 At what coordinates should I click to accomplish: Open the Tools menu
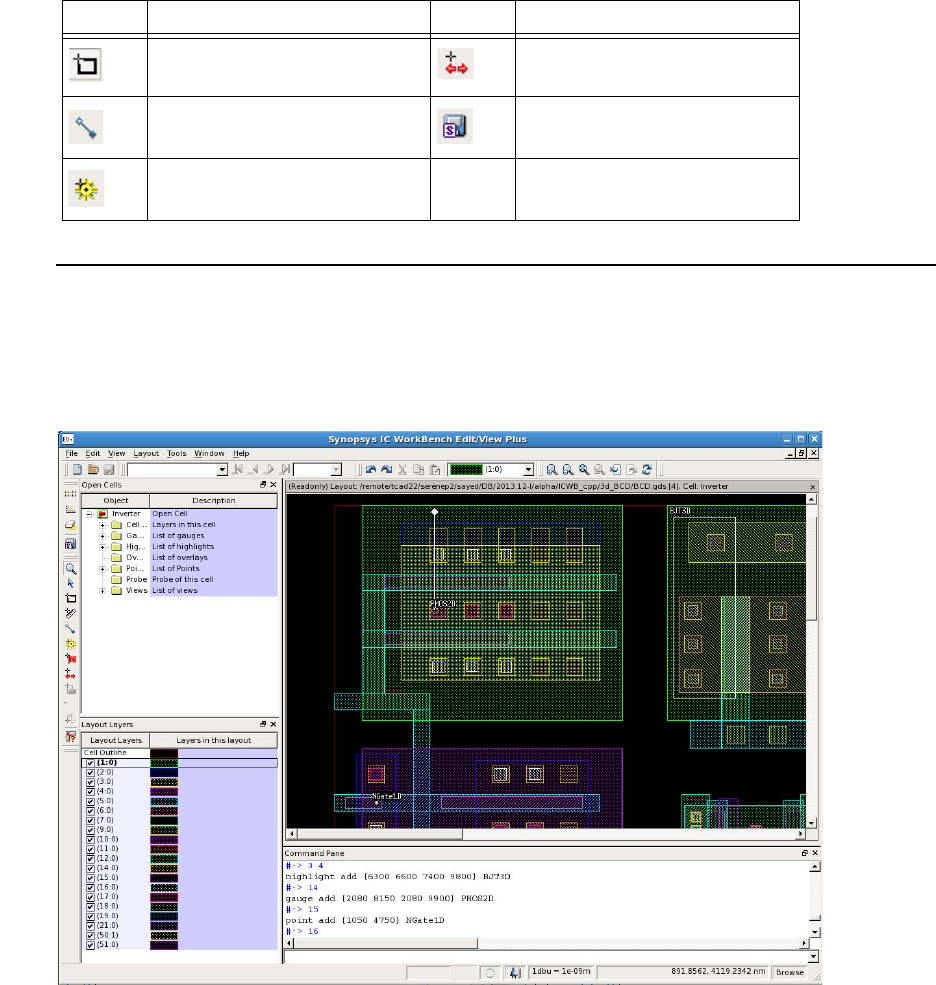(177, 454)
